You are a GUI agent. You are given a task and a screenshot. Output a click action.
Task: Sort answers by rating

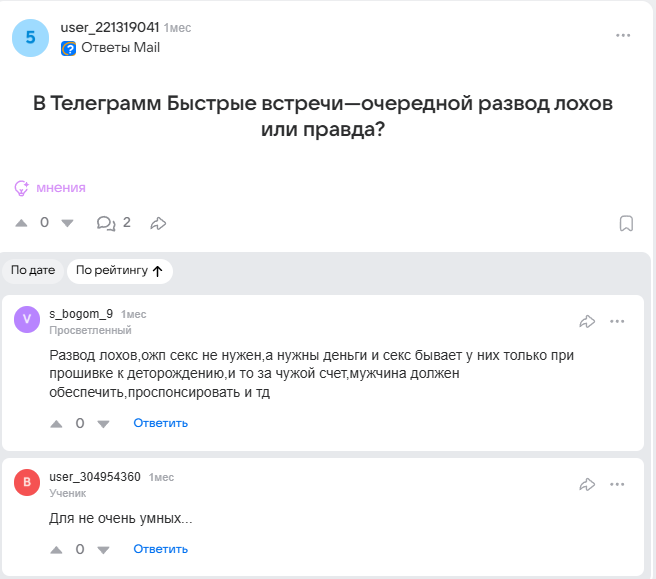coord(120,270)
